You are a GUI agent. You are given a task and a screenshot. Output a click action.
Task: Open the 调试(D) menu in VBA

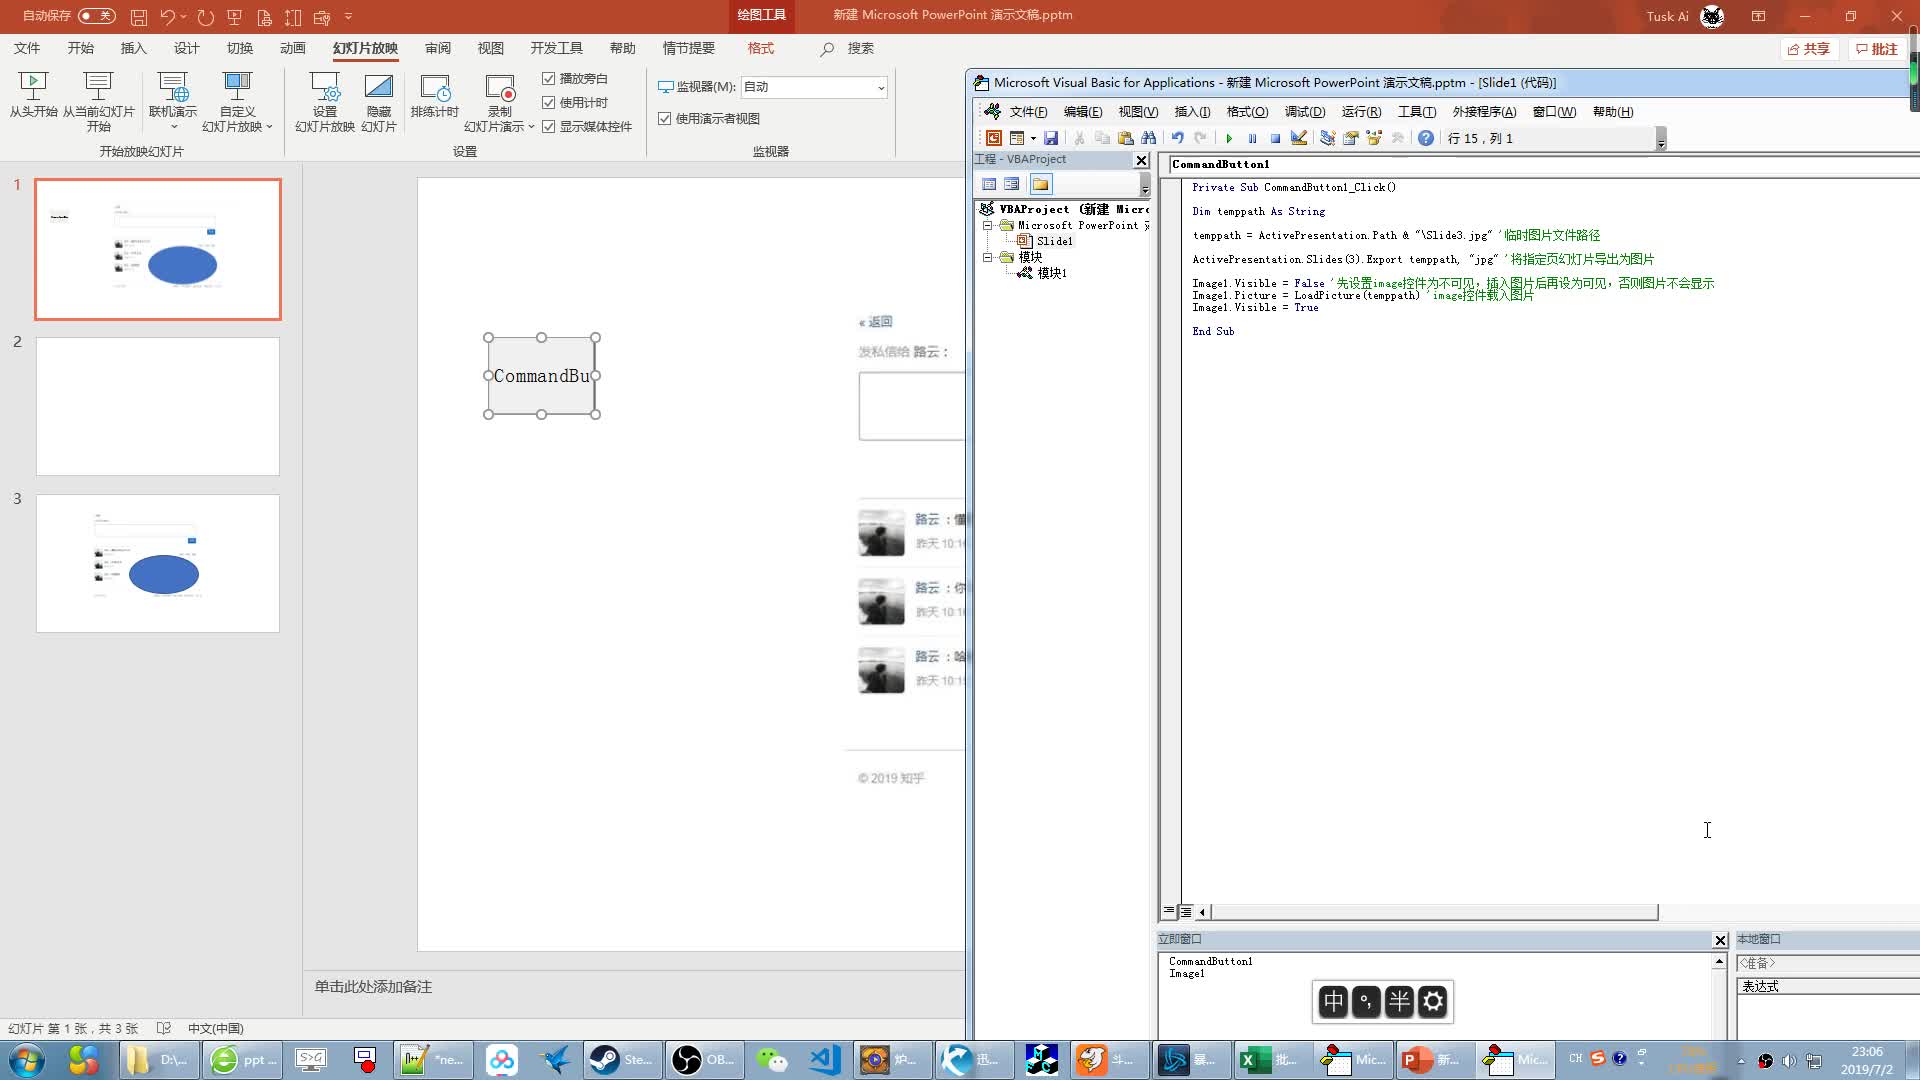tap(1304, 111)
